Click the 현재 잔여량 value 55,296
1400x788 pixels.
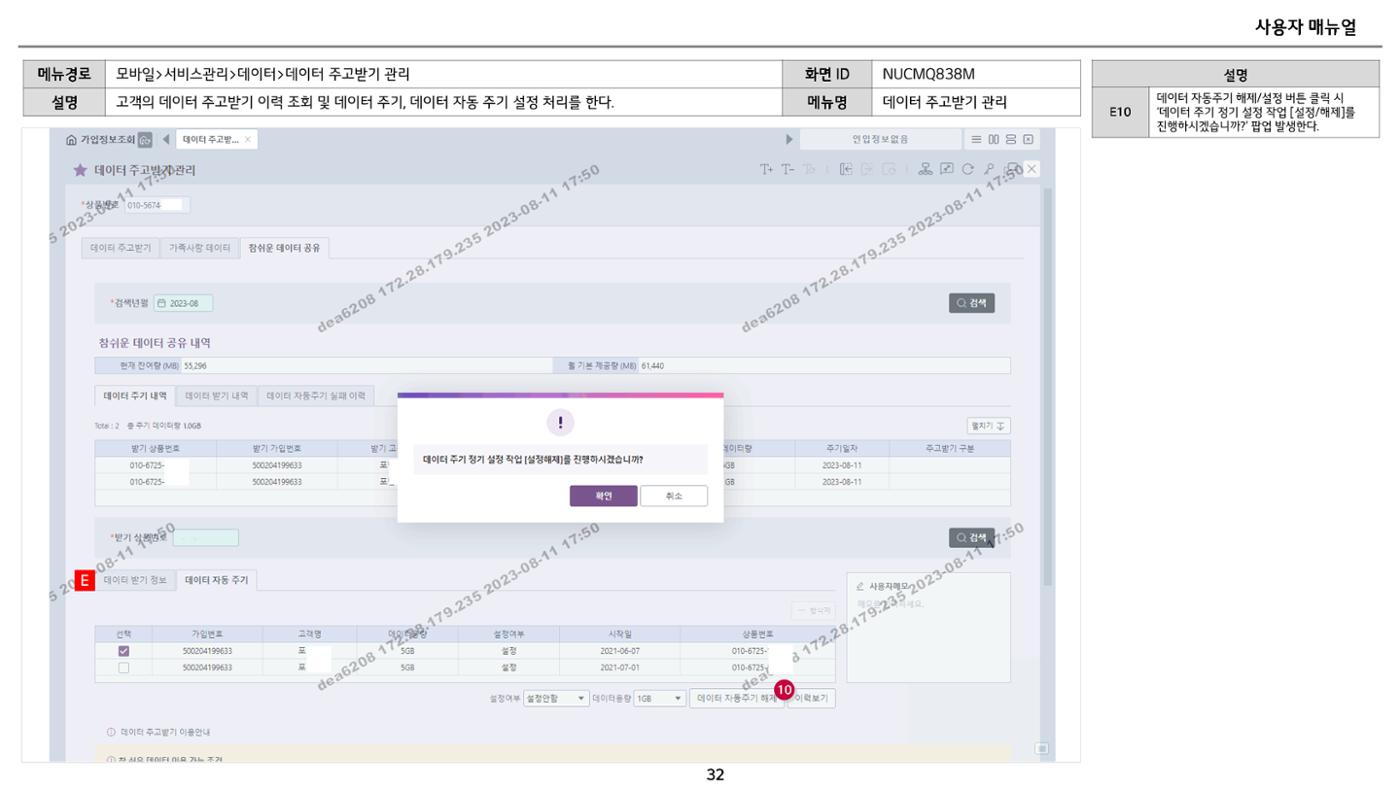click(195, 365)
